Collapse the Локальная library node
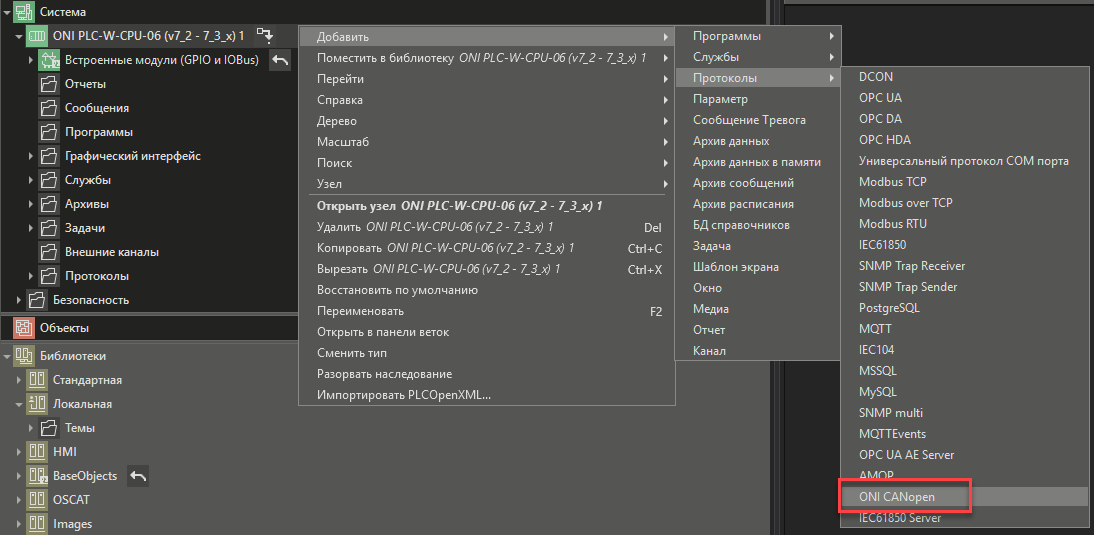Image resolution: width=1094 pixels, height=535 pixels. (19, 404)
